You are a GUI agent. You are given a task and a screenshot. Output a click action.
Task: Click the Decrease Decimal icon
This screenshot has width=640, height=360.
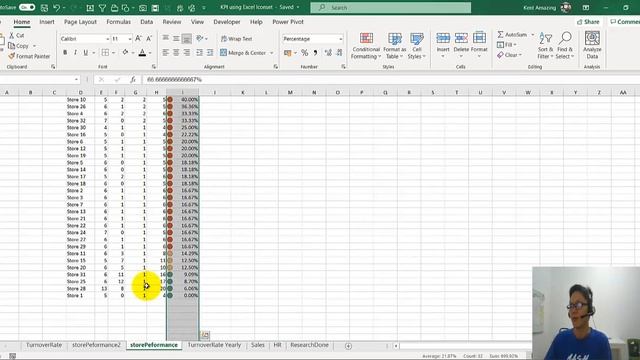coord(339,53)
